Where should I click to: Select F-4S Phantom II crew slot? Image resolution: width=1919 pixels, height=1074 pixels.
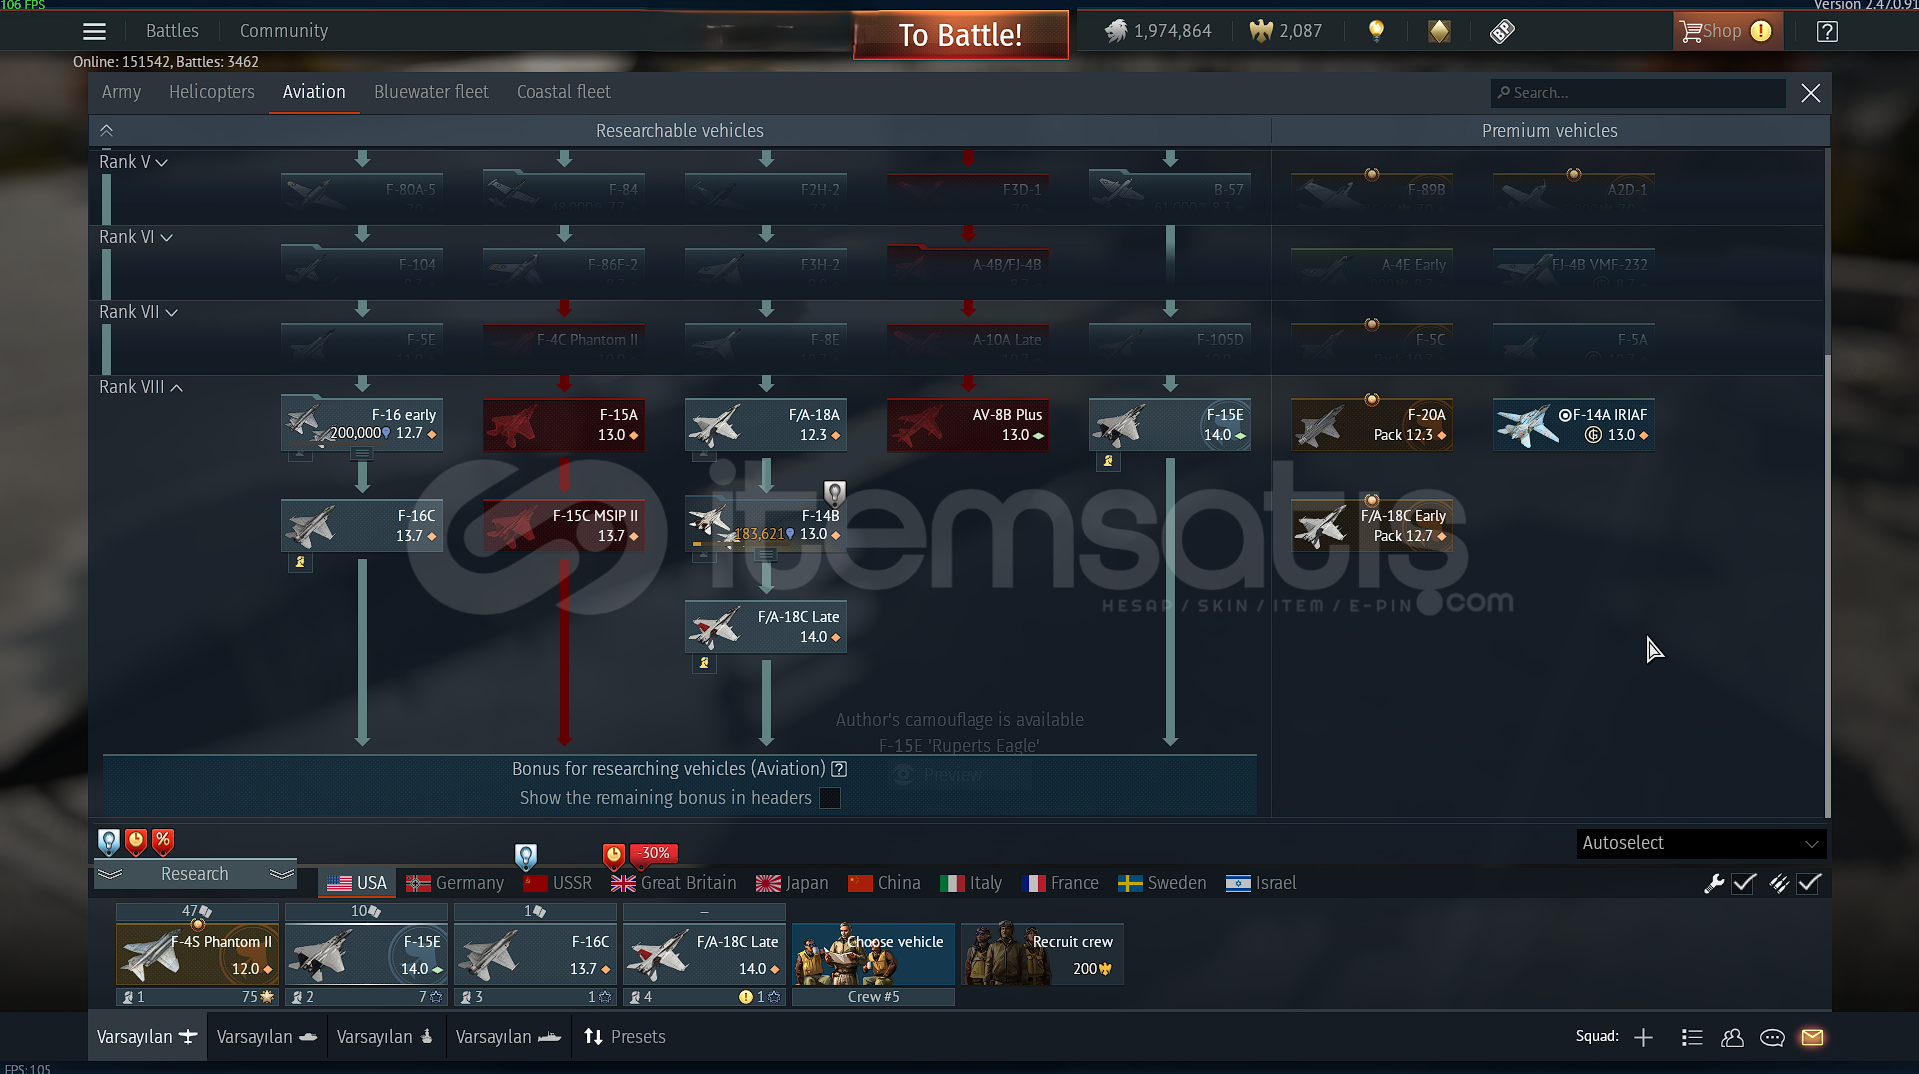(197, 954)
